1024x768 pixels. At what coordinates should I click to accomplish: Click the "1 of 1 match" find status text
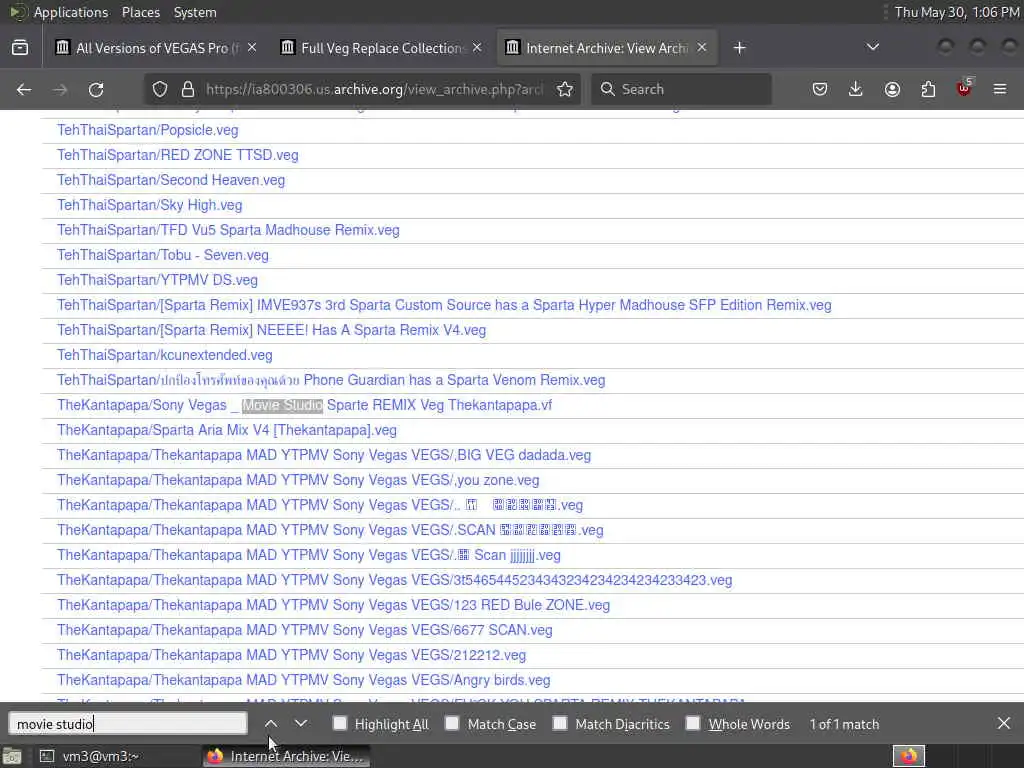844,724
